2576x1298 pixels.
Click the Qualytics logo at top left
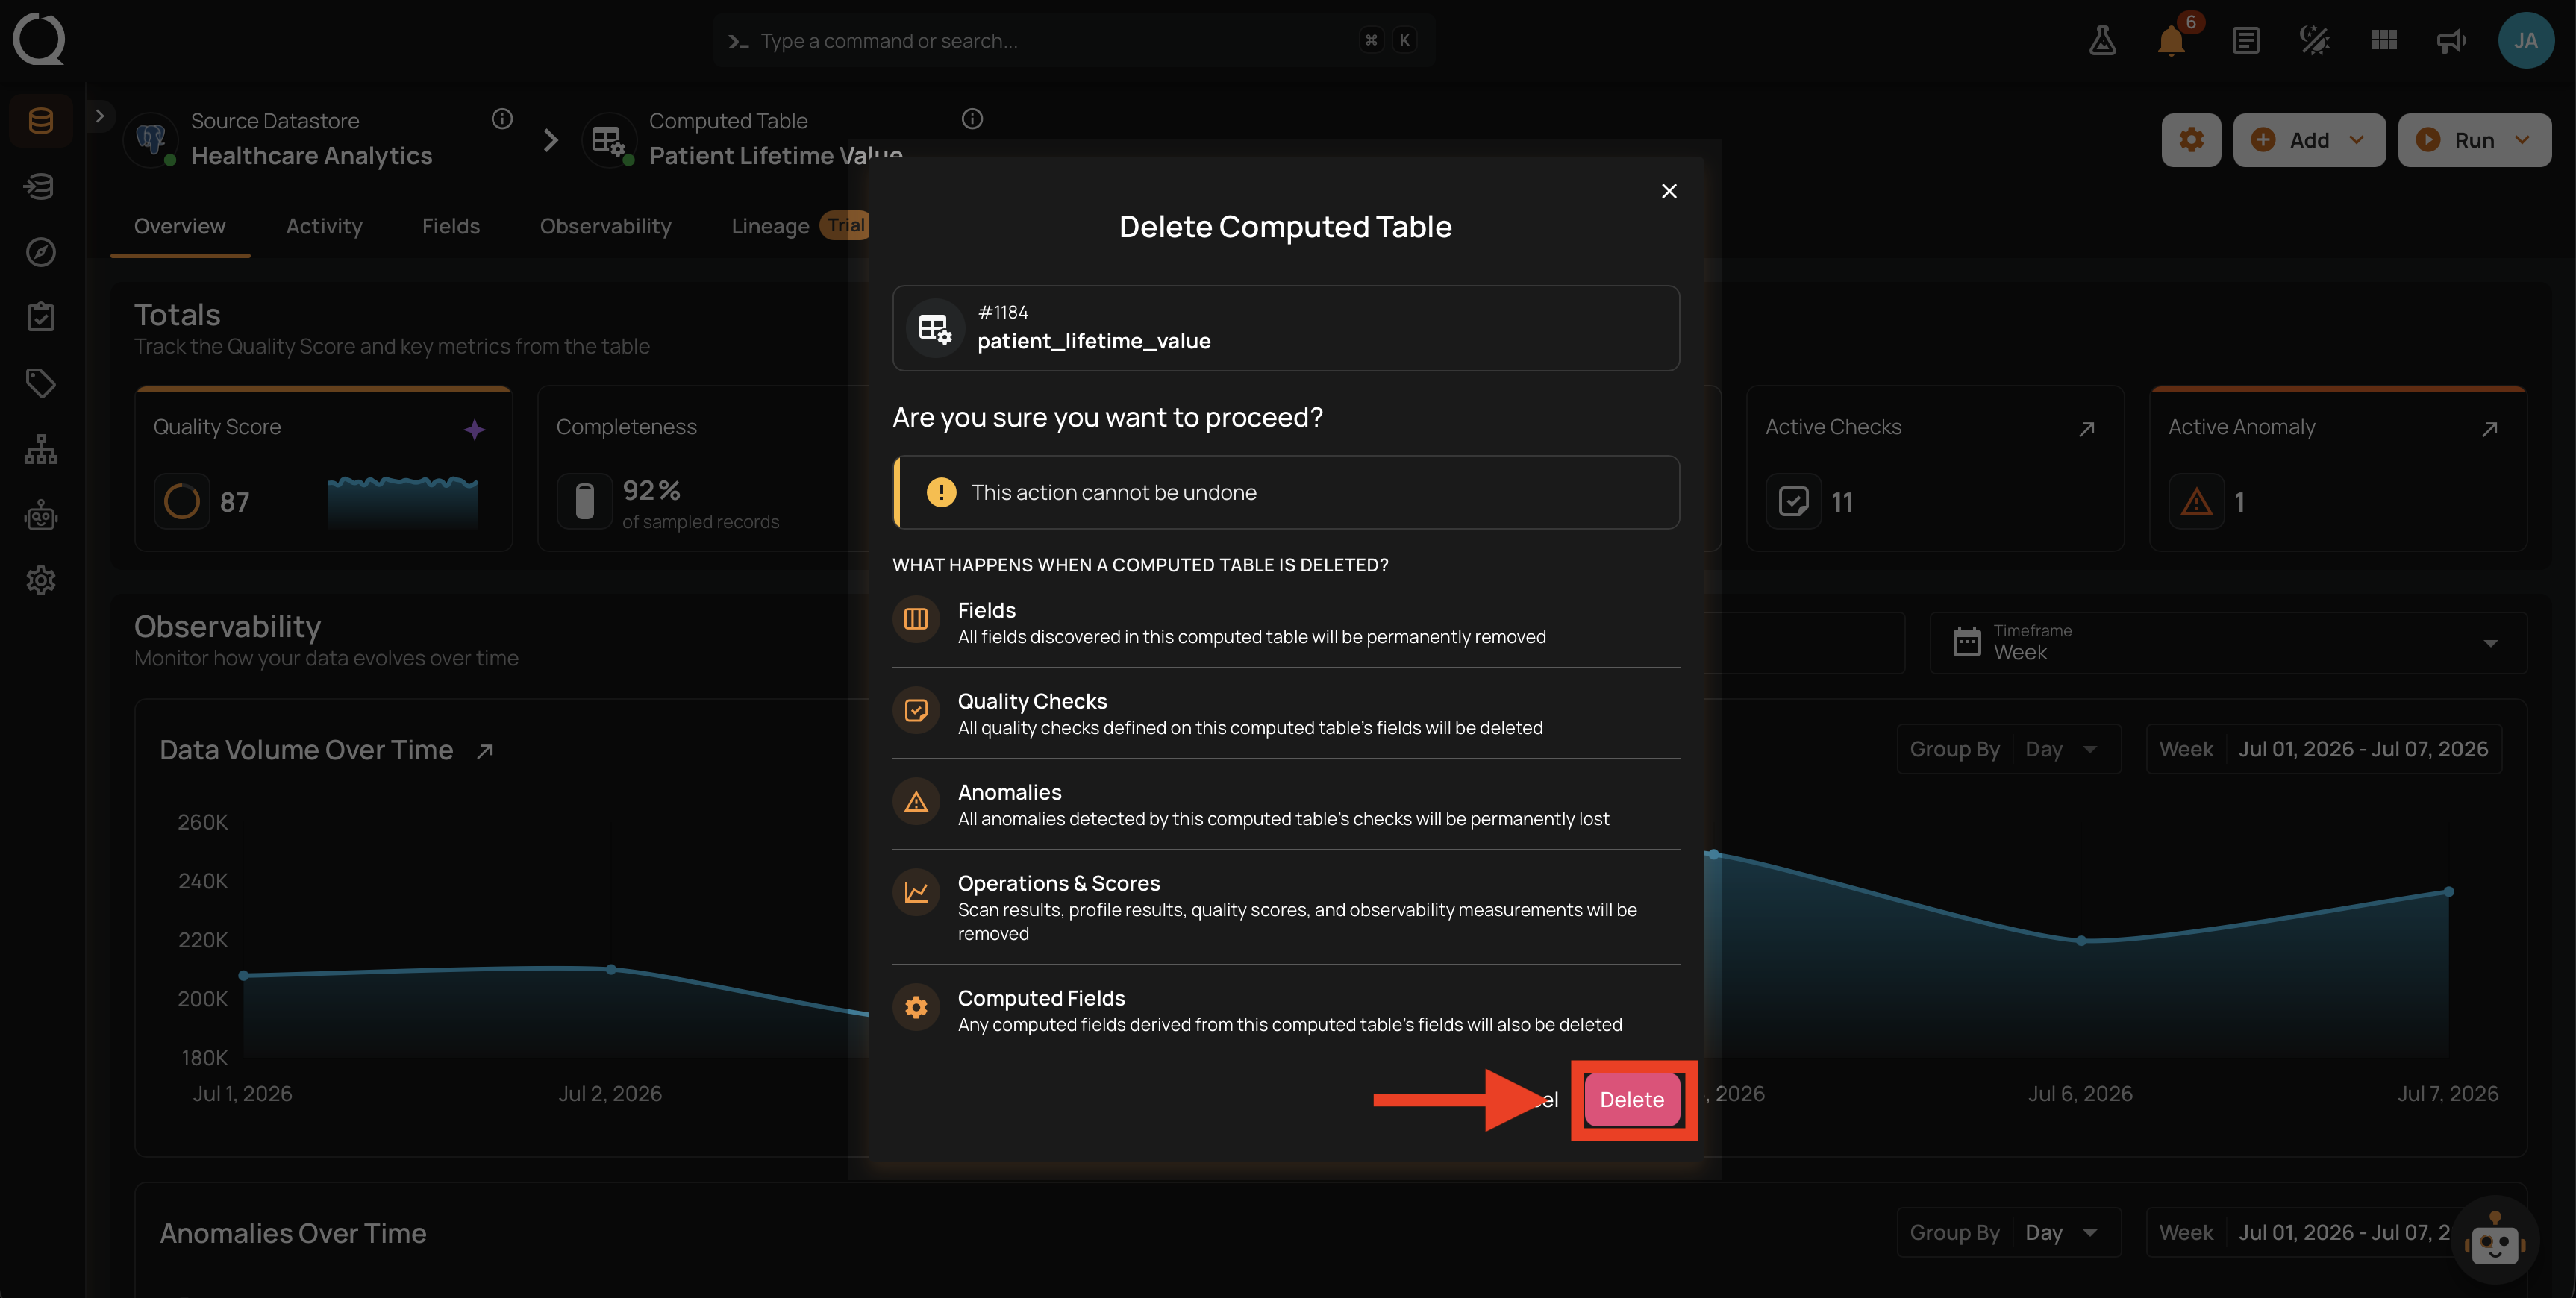tap(39, 39)
